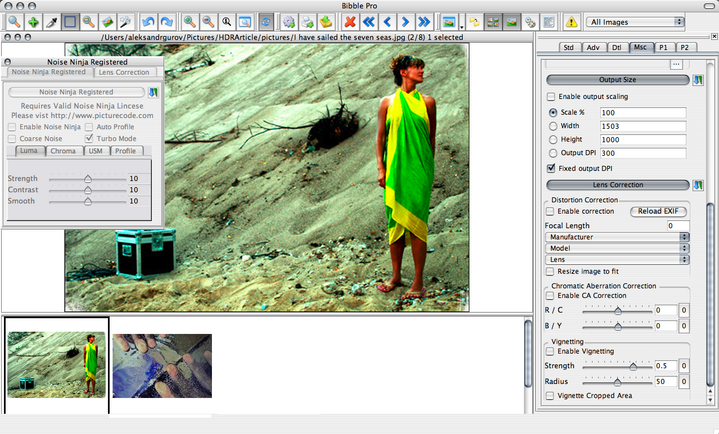Select the Width radio button
This screenshot has height=434, width=719.
click(x=552, y=126)
